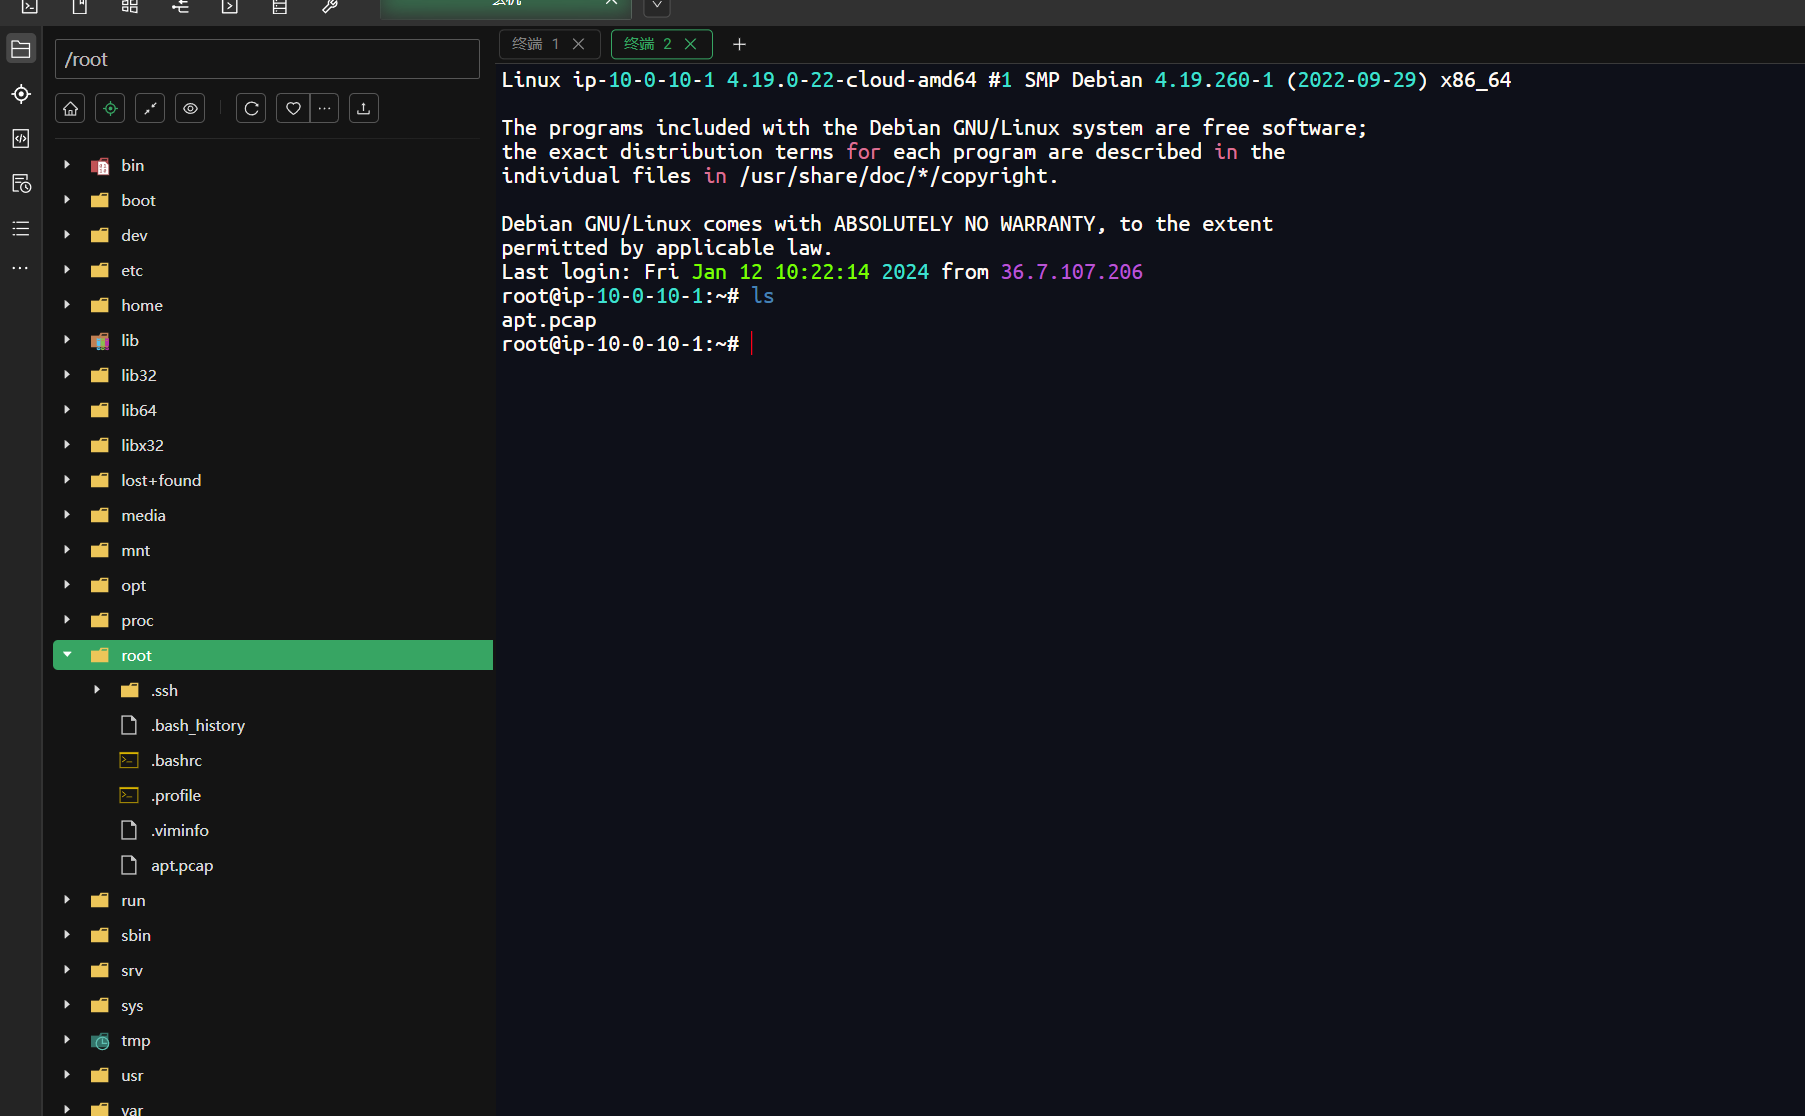Select the run folder row
1805x1116 pixels.
273,900
